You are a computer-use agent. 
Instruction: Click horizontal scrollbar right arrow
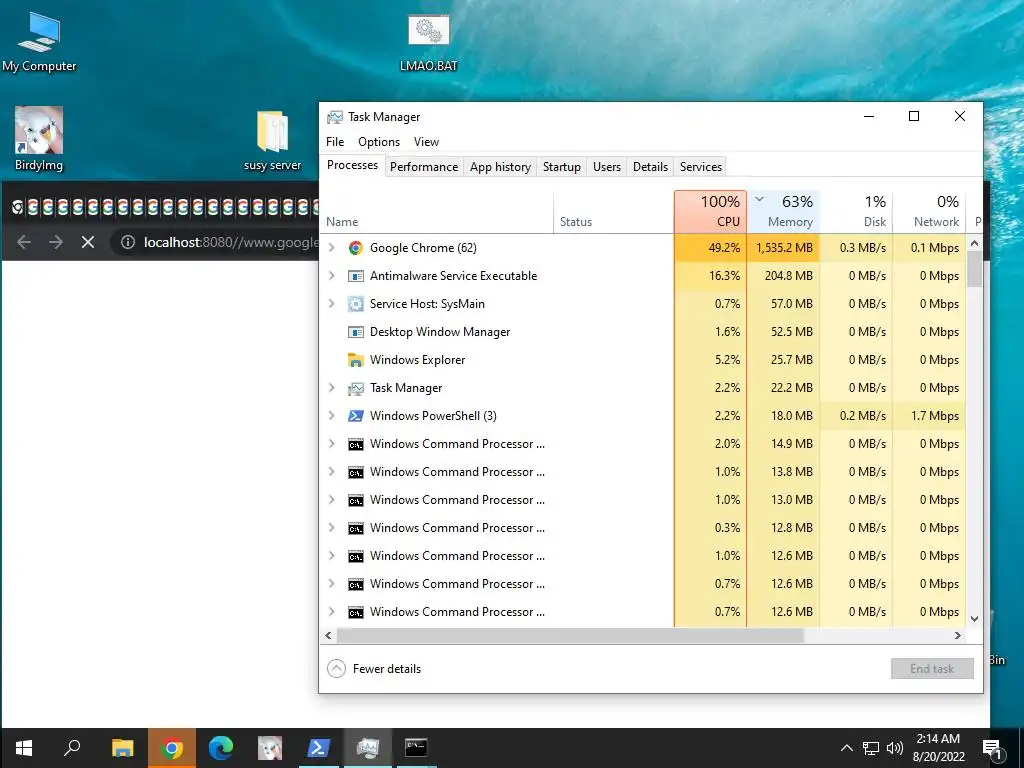[x=957, y=635]
